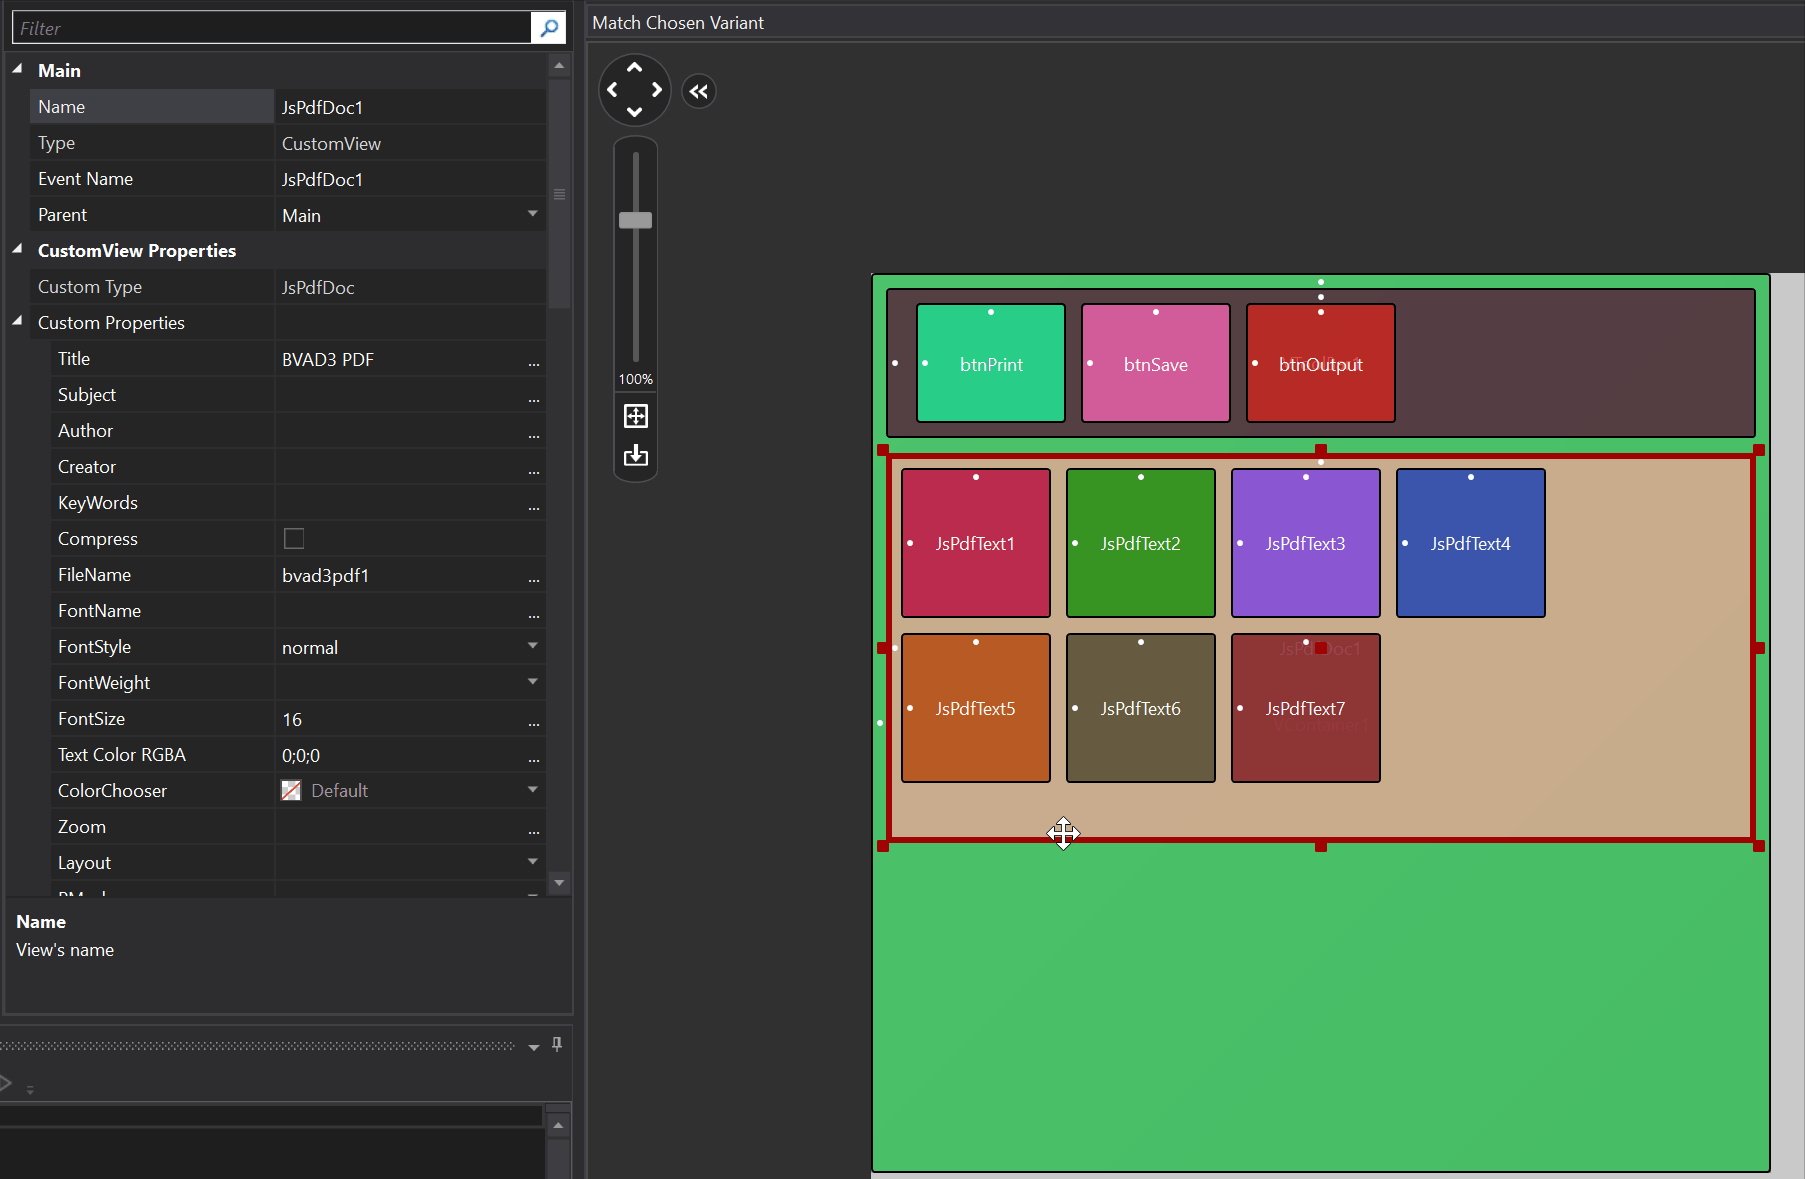The image size is (1805, 1179).
Task: Open the lower panel's options dropdown arrow
Action: coord(534,1047)
